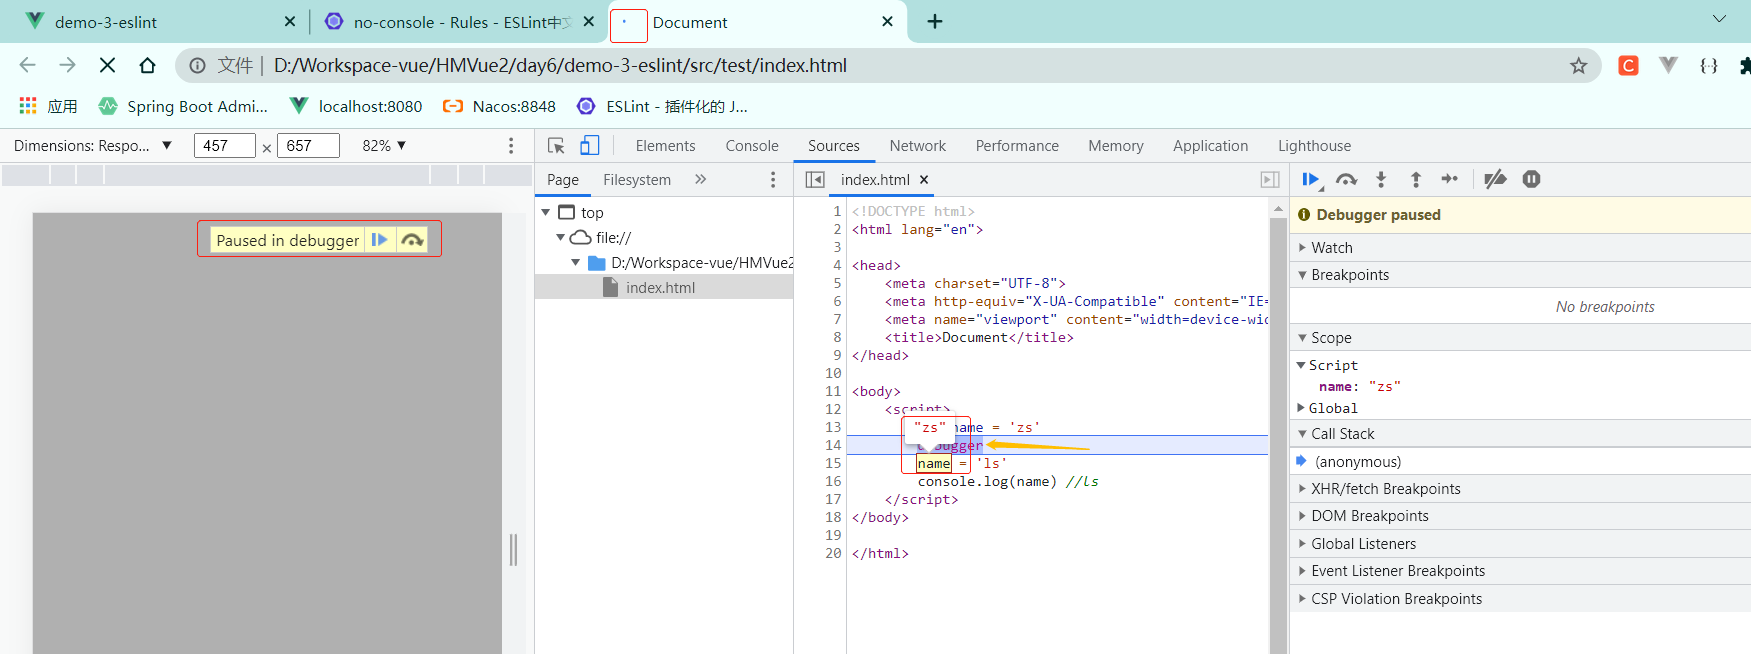Resume script execution in debugger toolbar
This screenshot has height=654, width=1751.
point(1310,180)
